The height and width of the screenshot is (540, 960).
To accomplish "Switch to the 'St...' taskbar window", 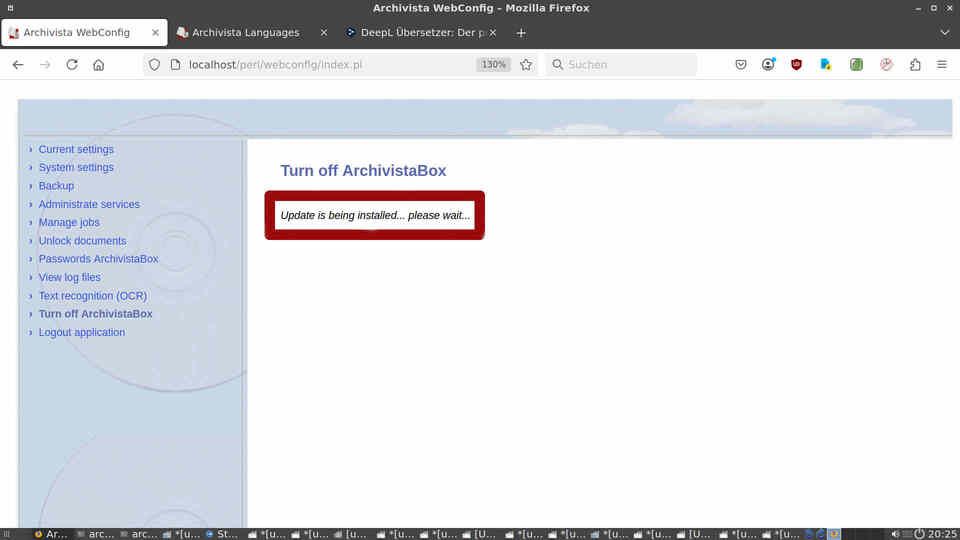I will 222,534.
